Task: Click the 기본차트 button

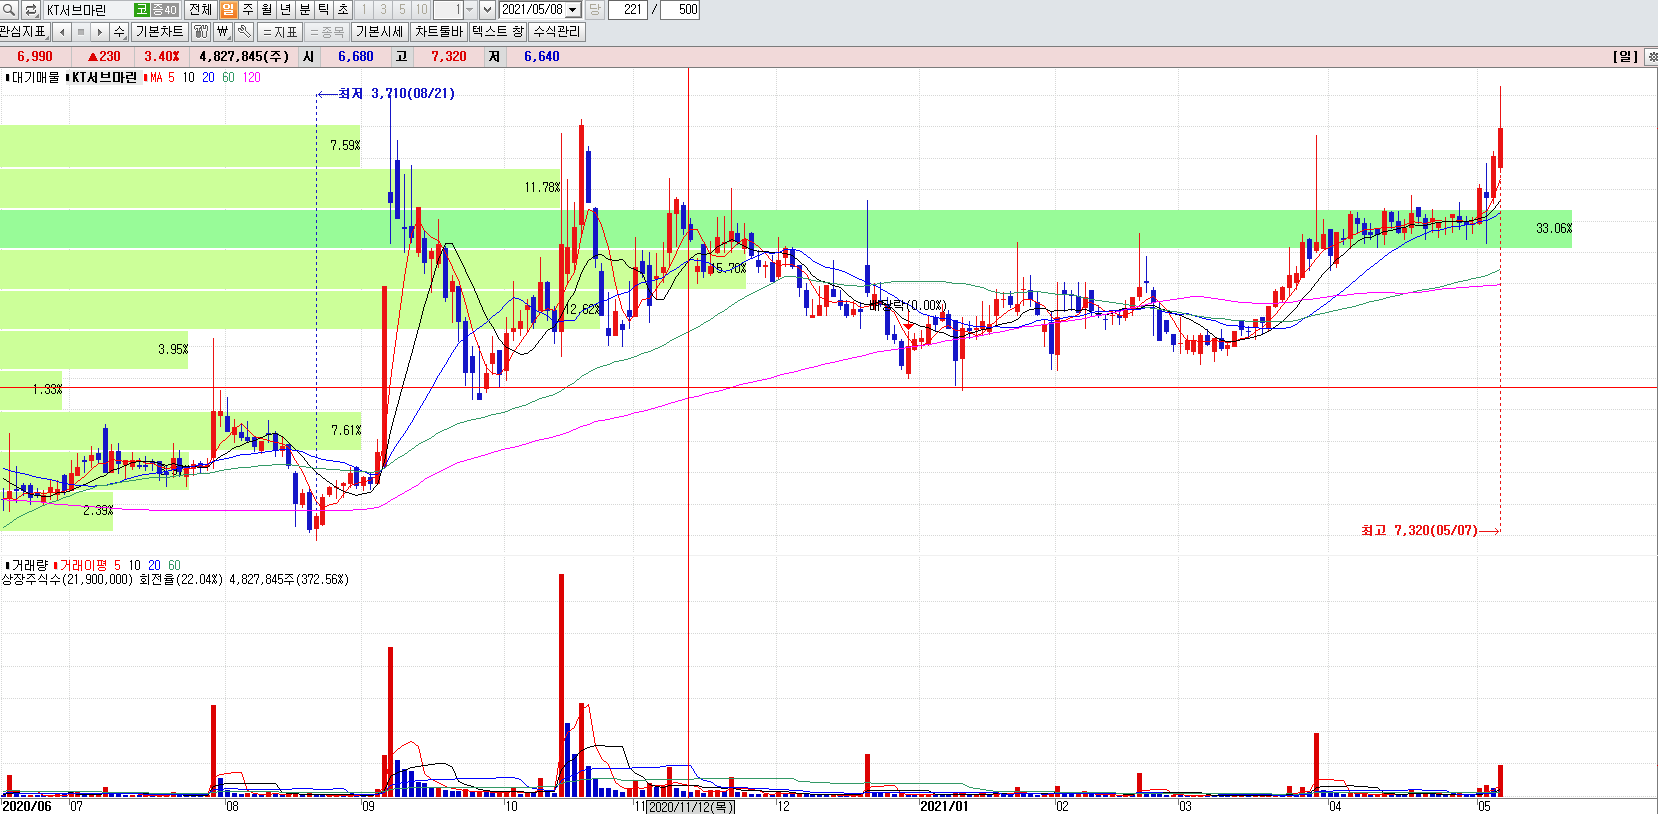Action: (159, 32)
